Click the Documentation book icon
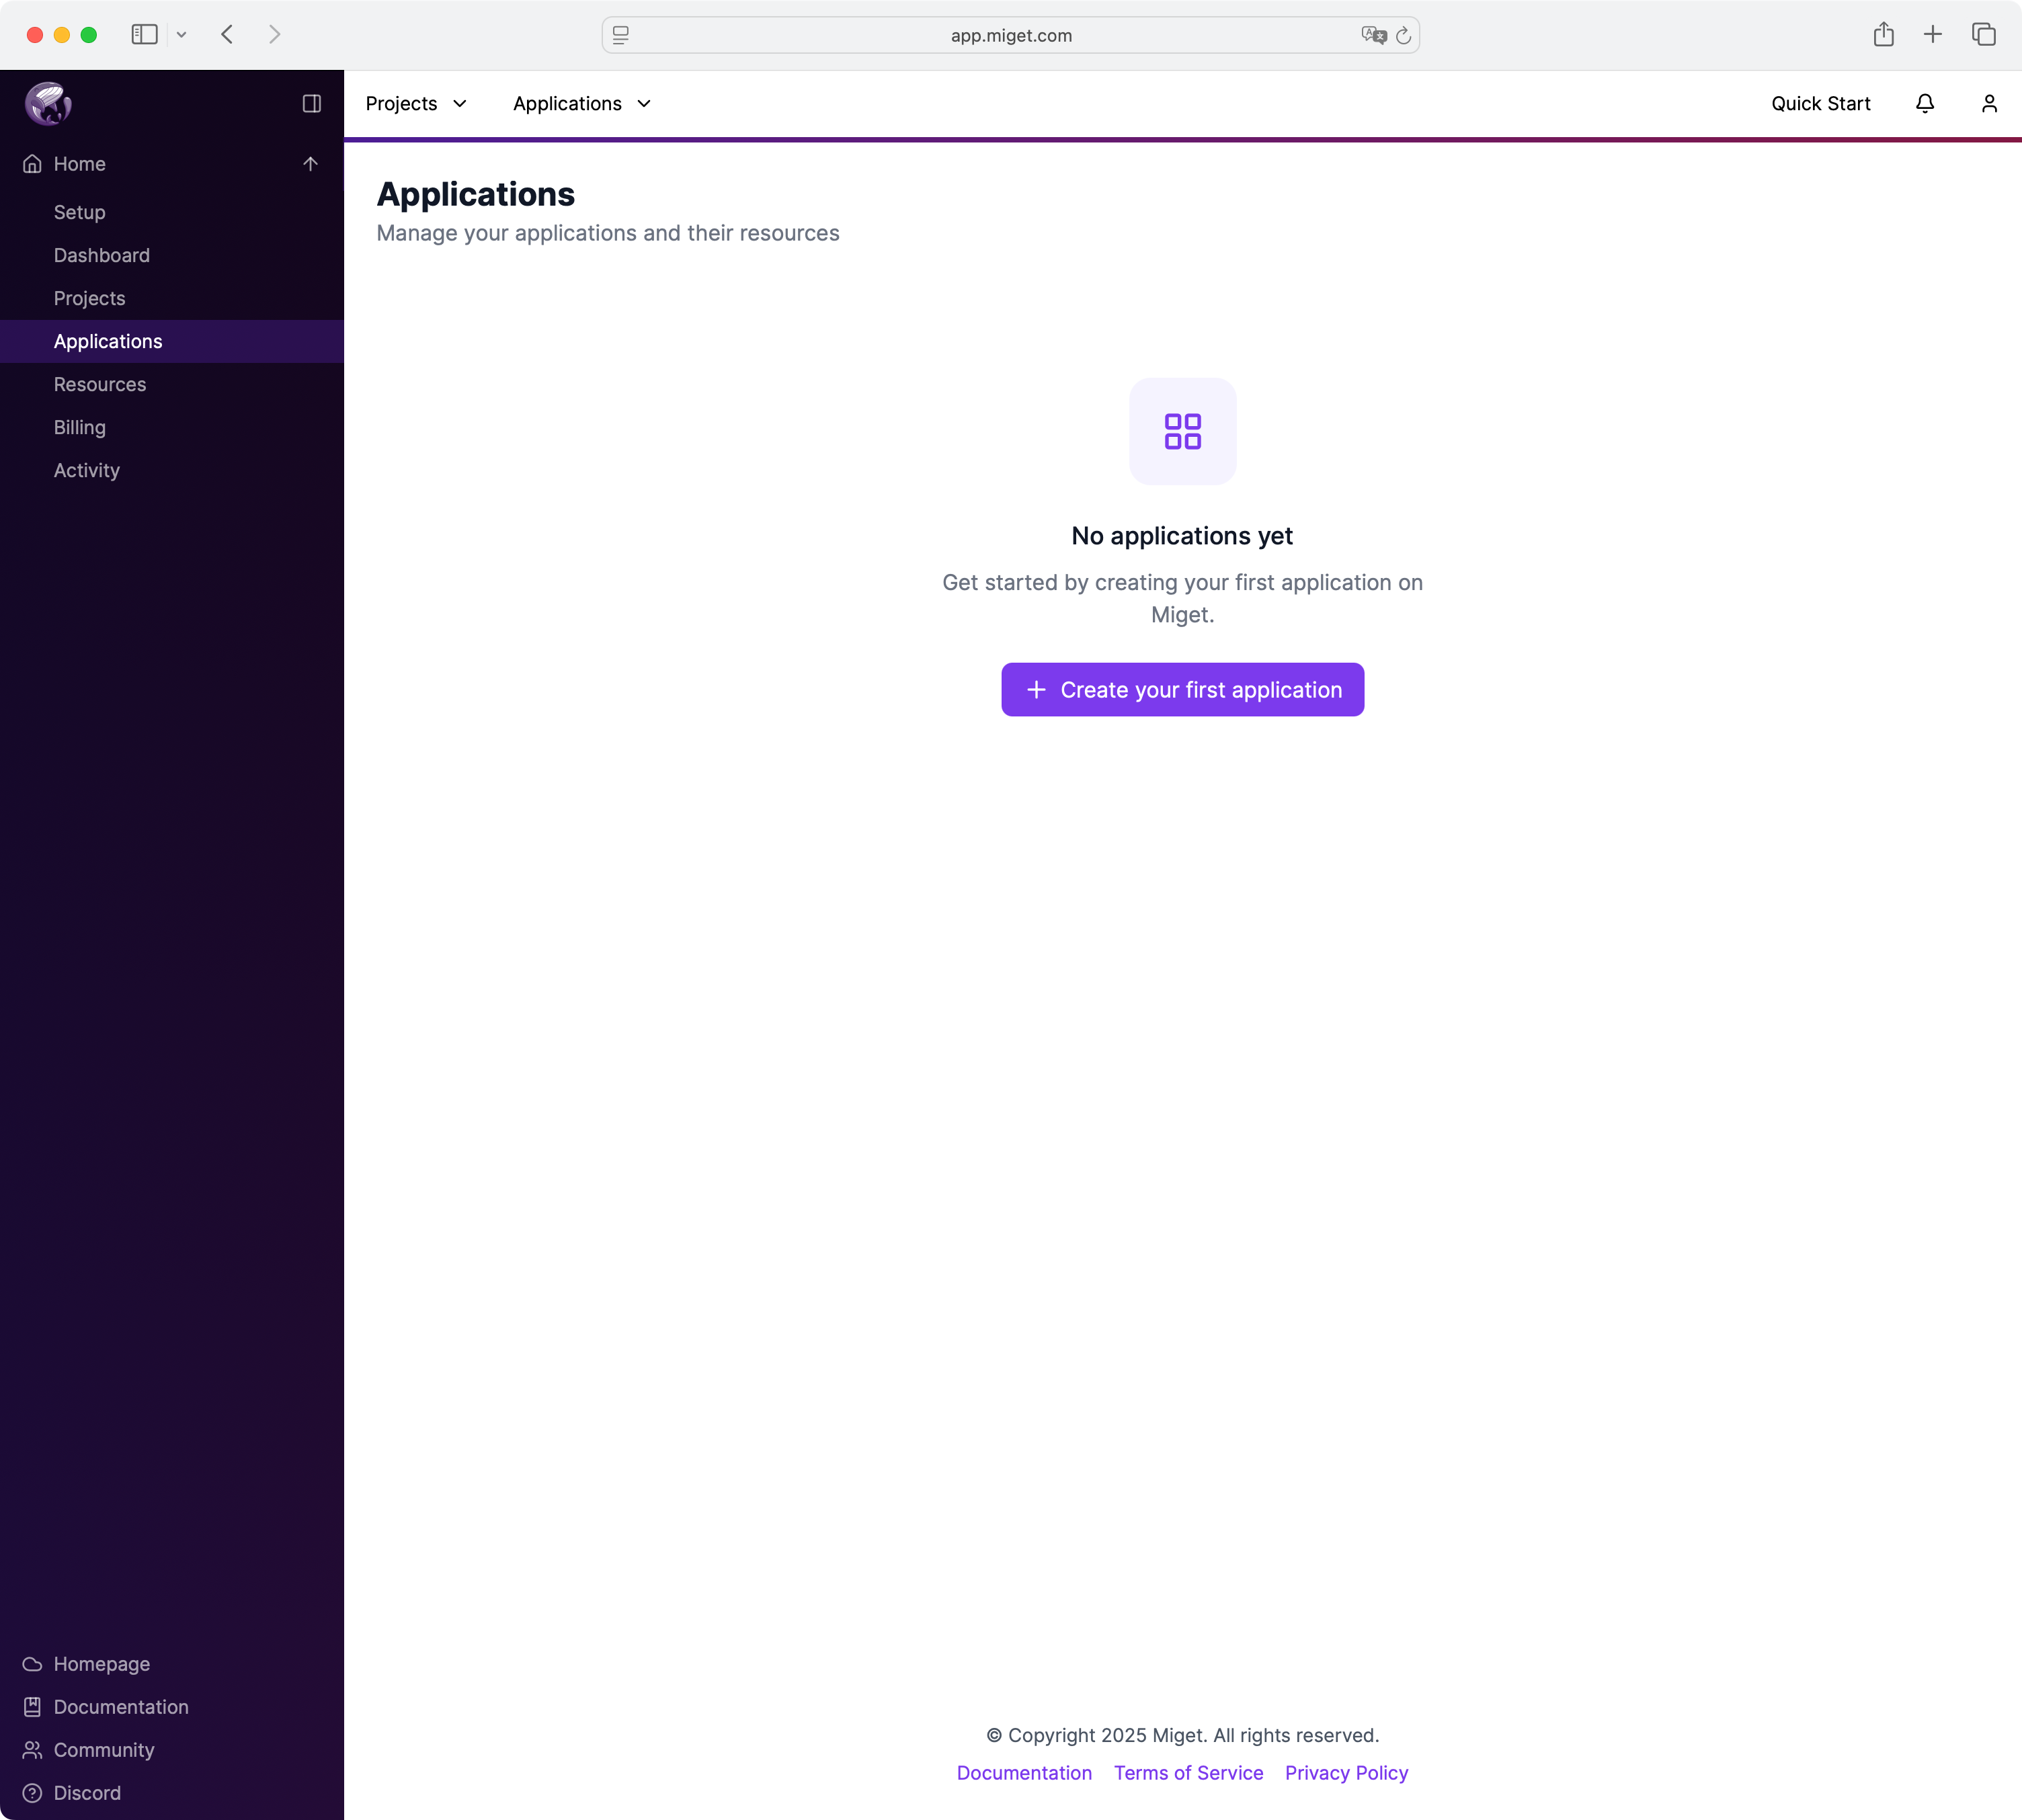The image size is (2022, 1820). coord(32,1707)
